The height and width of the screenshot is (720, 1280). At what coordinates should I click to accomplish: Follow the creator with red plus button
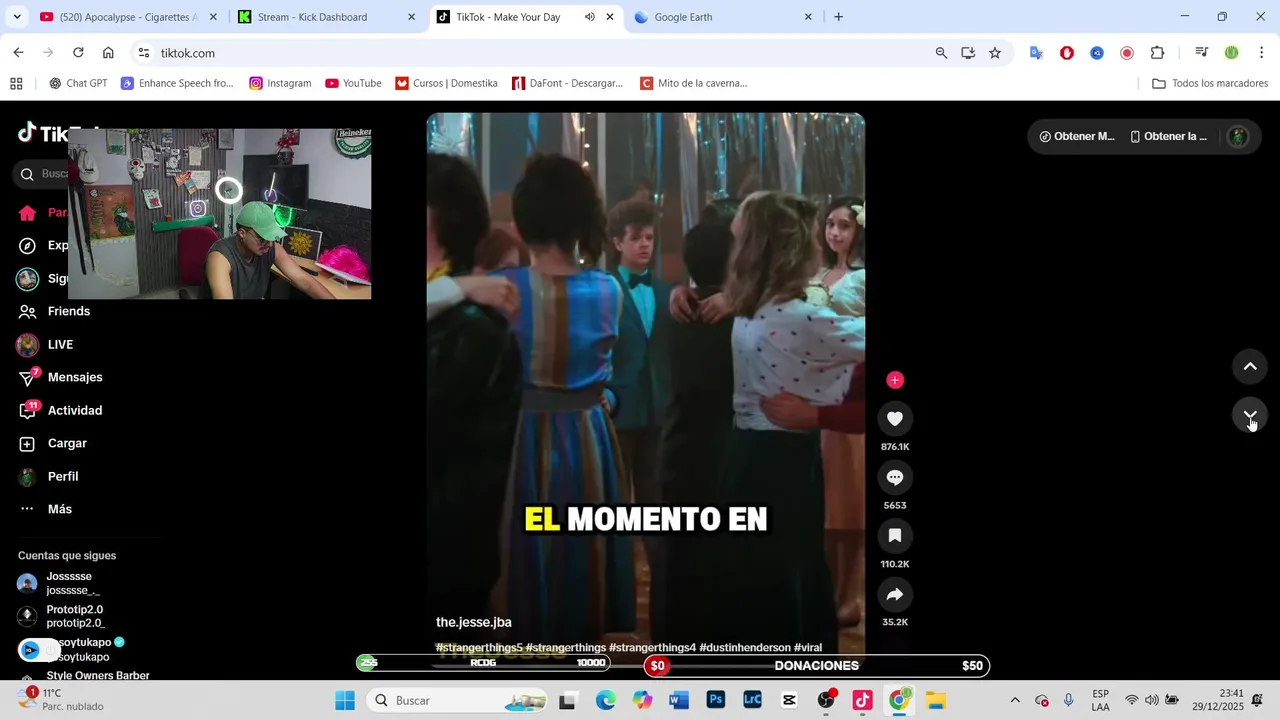tap(895, 380)
